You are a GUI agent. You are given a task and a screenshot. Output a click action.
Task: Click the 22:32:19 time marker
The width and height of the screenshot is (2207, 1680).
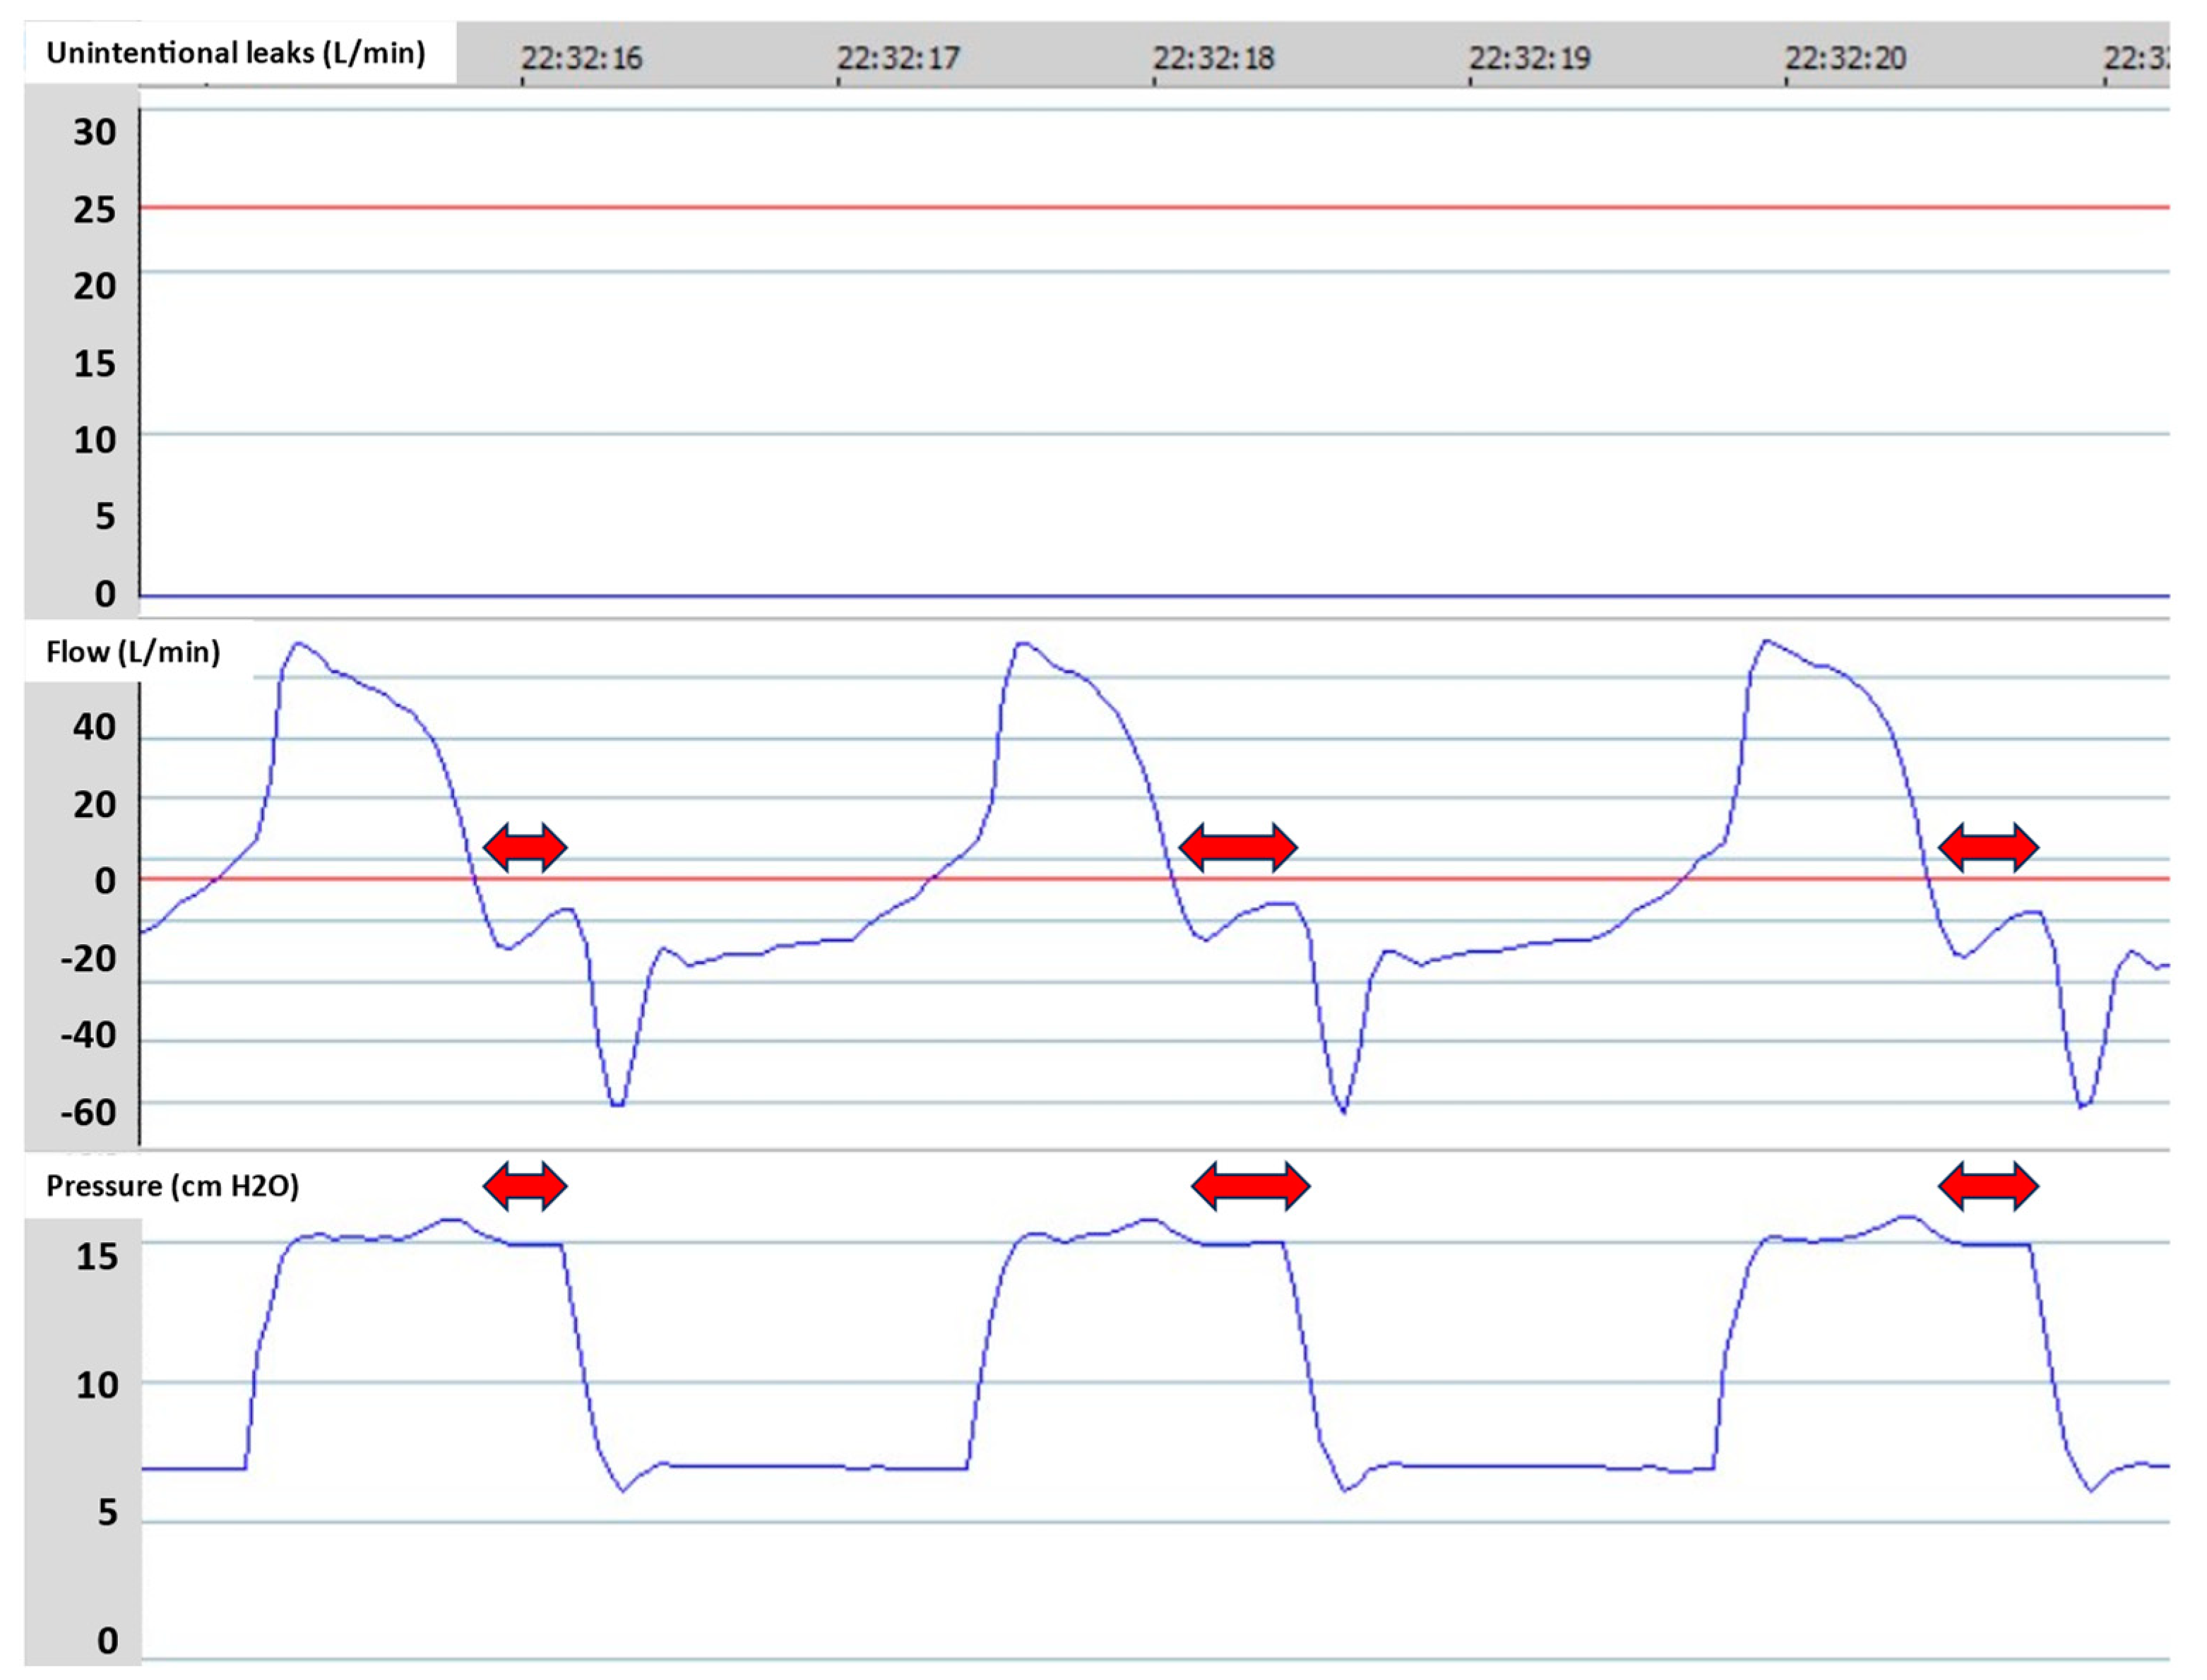[x=1530, y=58]
